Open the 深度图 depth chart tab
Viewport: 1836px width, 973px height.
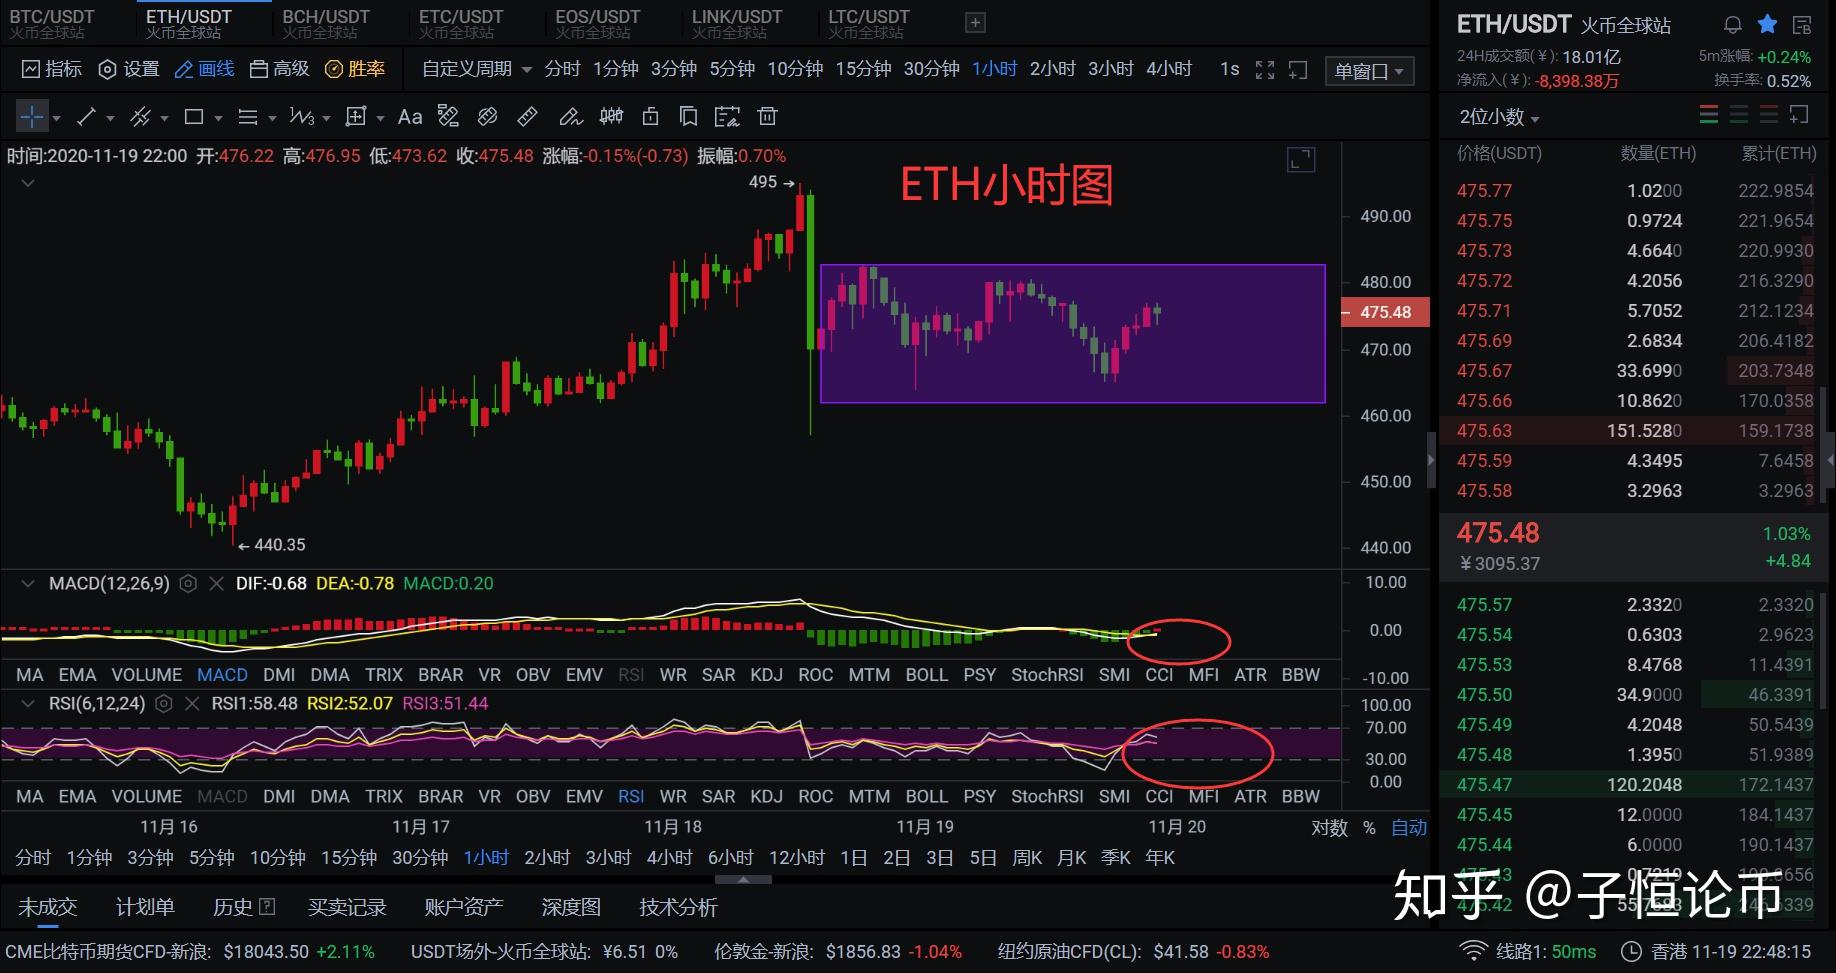click(571, 907)
